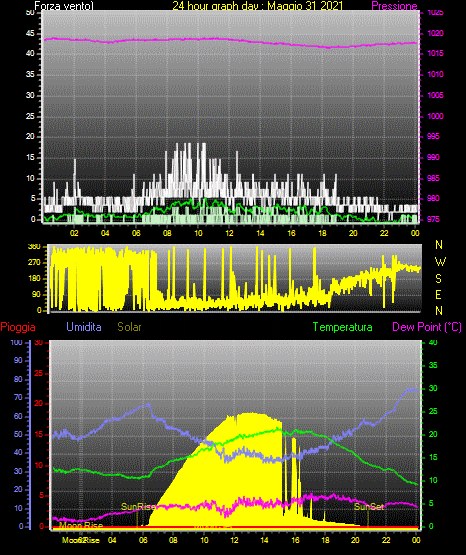Click the 18 hour tick on lower graph

pos(325,540)
